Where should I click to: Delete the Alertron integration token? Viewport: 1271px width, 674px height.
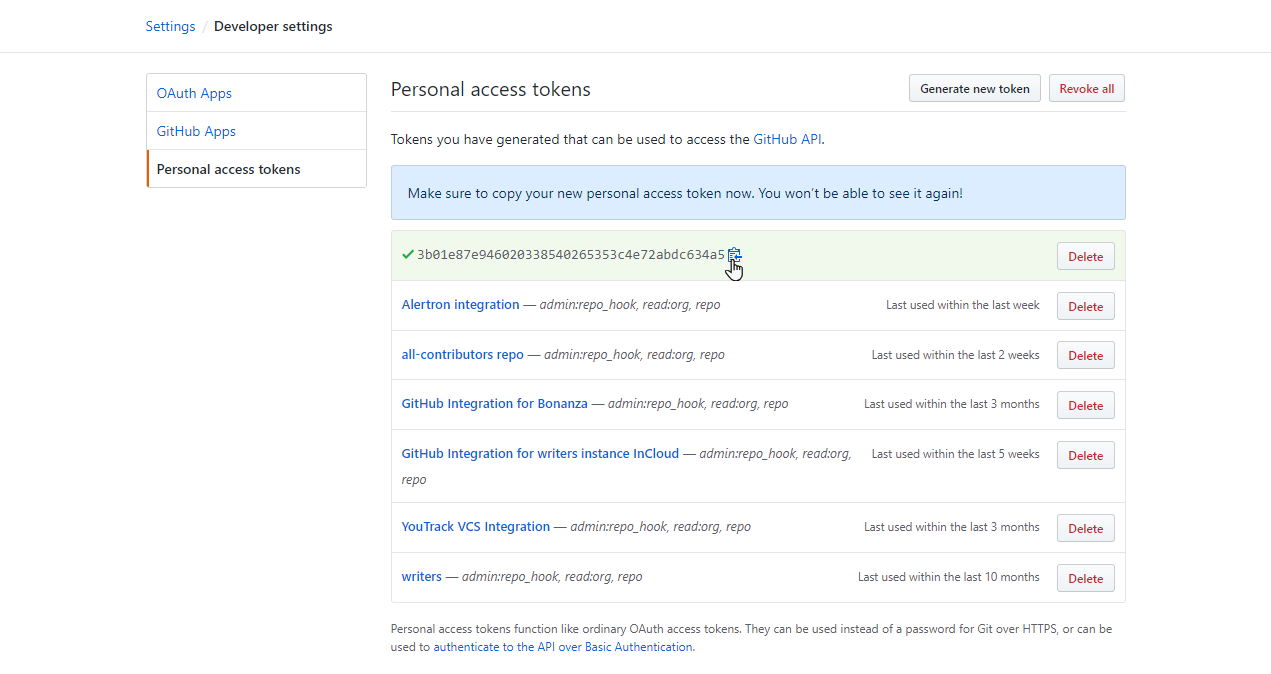pos(1085,305)
